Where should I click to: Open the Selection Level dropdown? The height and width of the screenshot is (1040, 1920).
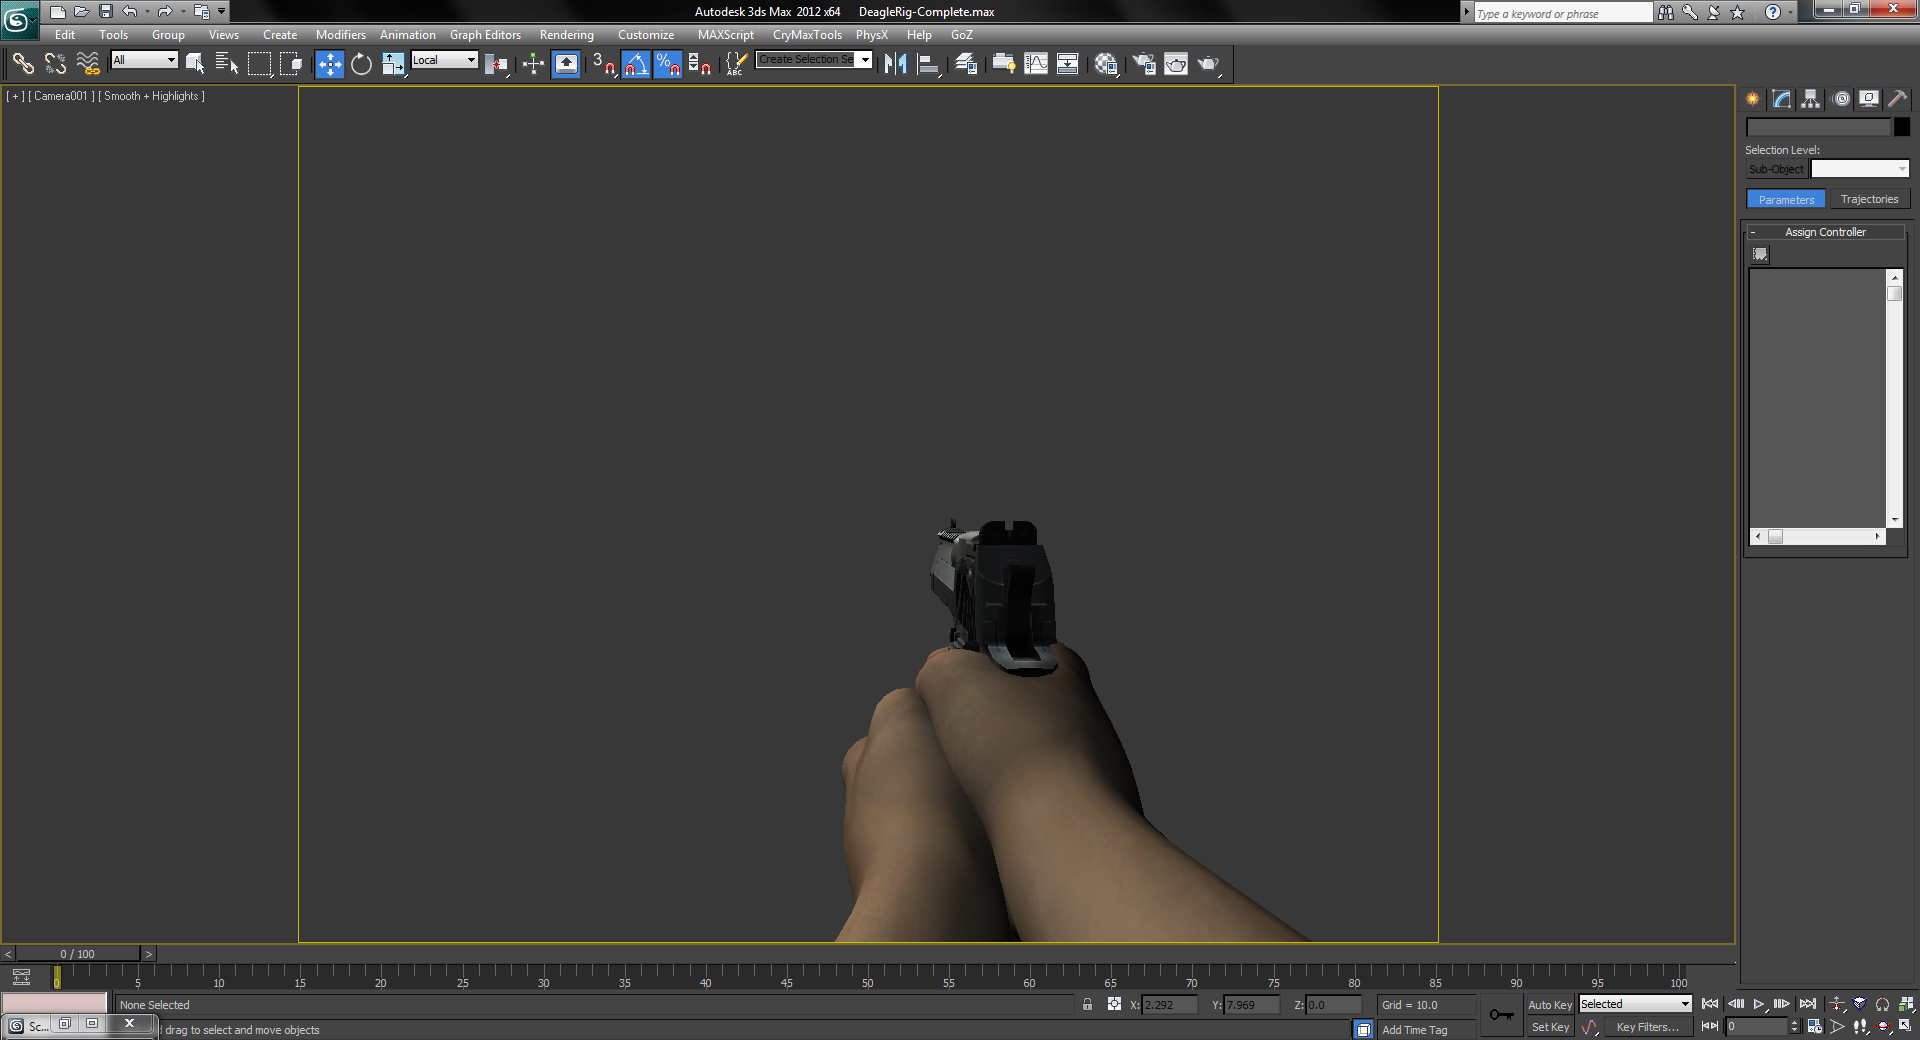coord(1860,169)
